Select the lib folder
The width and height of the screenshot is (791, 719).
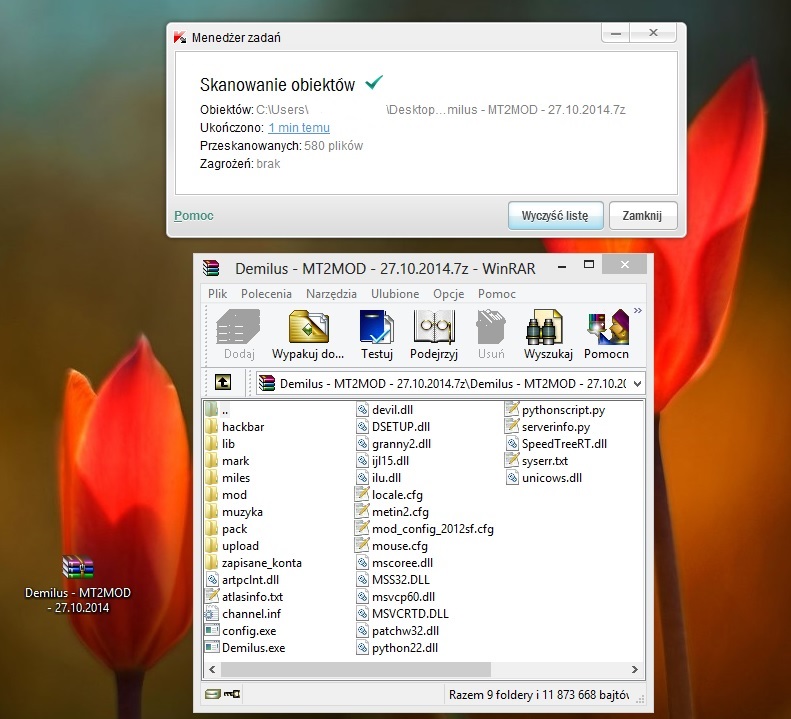pyautogui.click(x=221, y=444)
